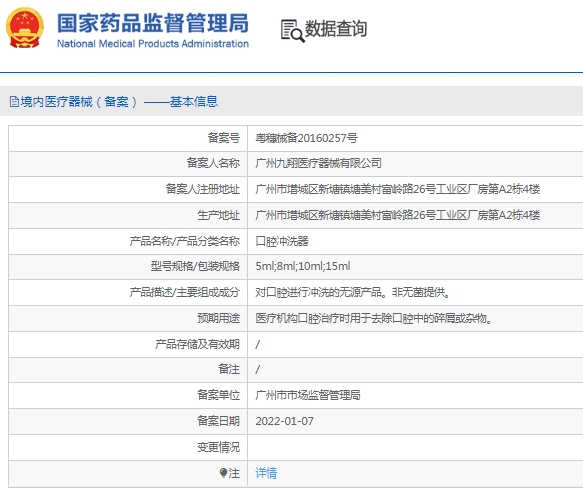Select record number 粤穗械备20160257号
This screenshot has width=583, height=494.
point(306,138)
